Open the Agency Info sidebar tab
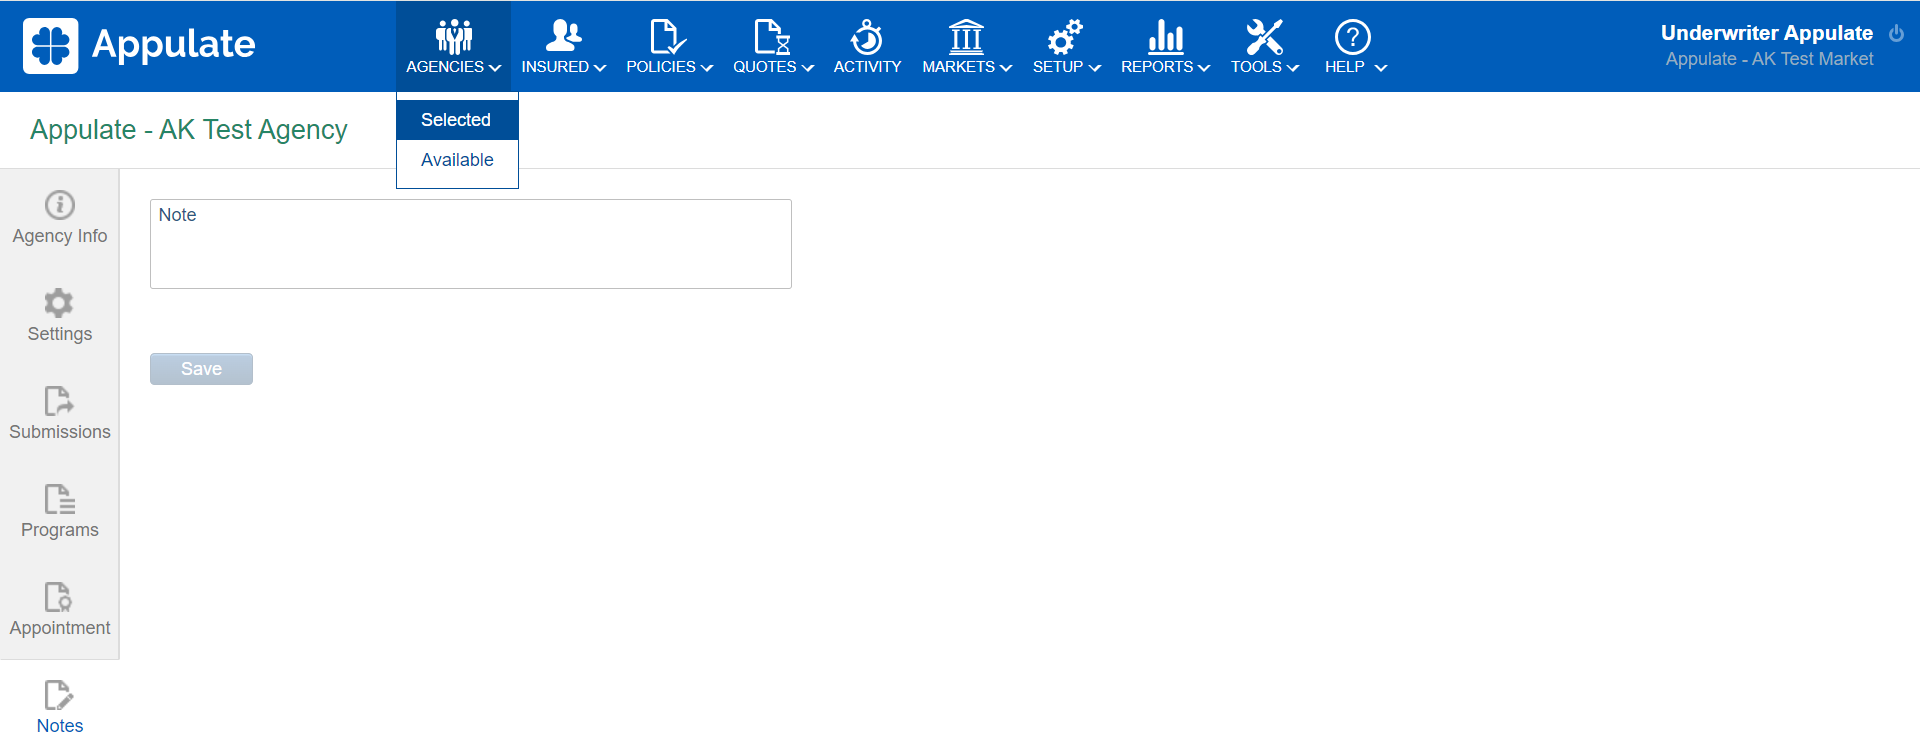The image size is (1920, 755). (x=60, y=217)
